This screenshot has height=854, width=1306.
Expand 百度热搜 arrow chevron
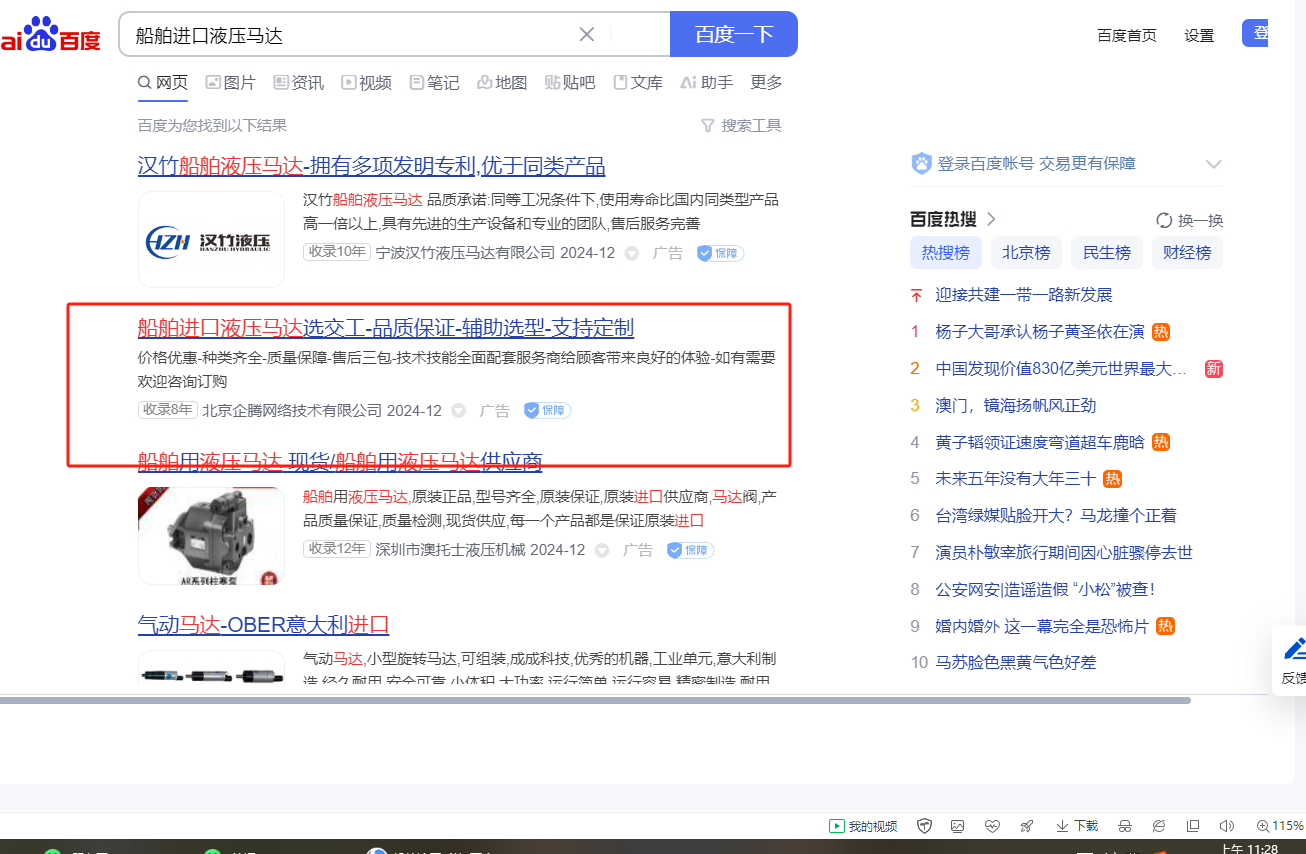click(992, 220)
